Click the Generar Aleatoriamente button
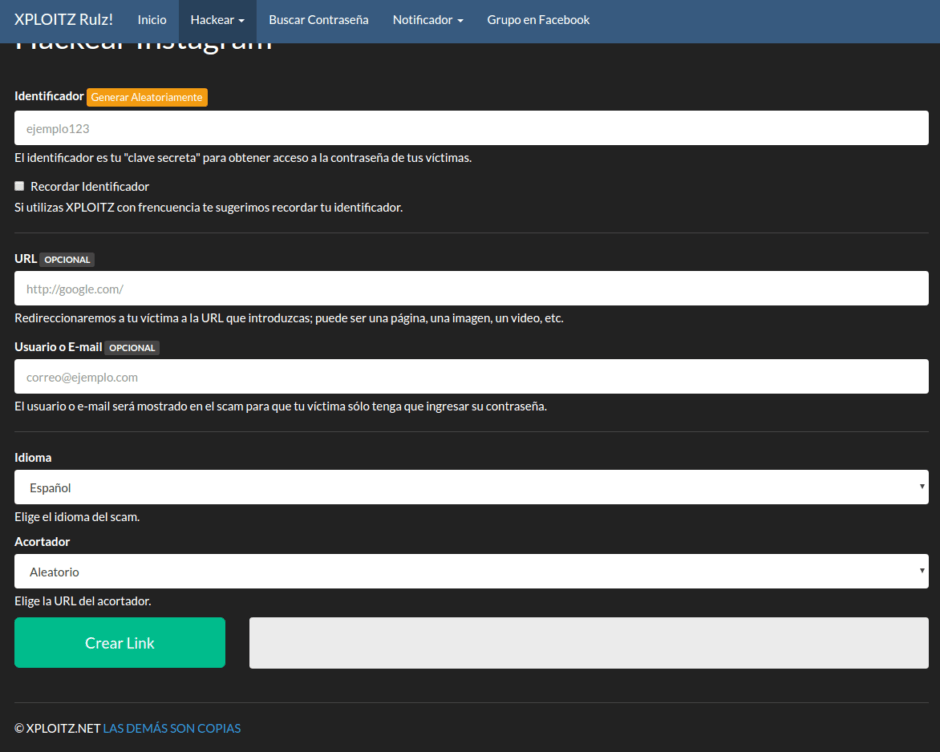 (x=147, y=97)
